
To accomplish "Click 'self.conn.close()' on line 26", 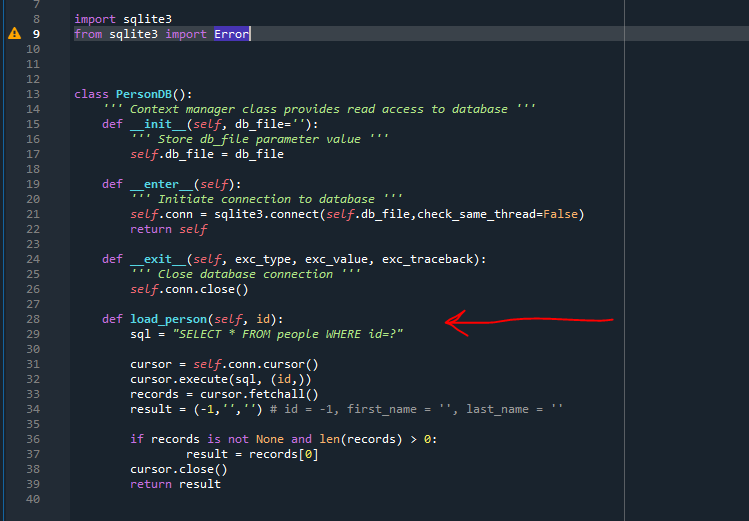I will (x=189, y=289).
